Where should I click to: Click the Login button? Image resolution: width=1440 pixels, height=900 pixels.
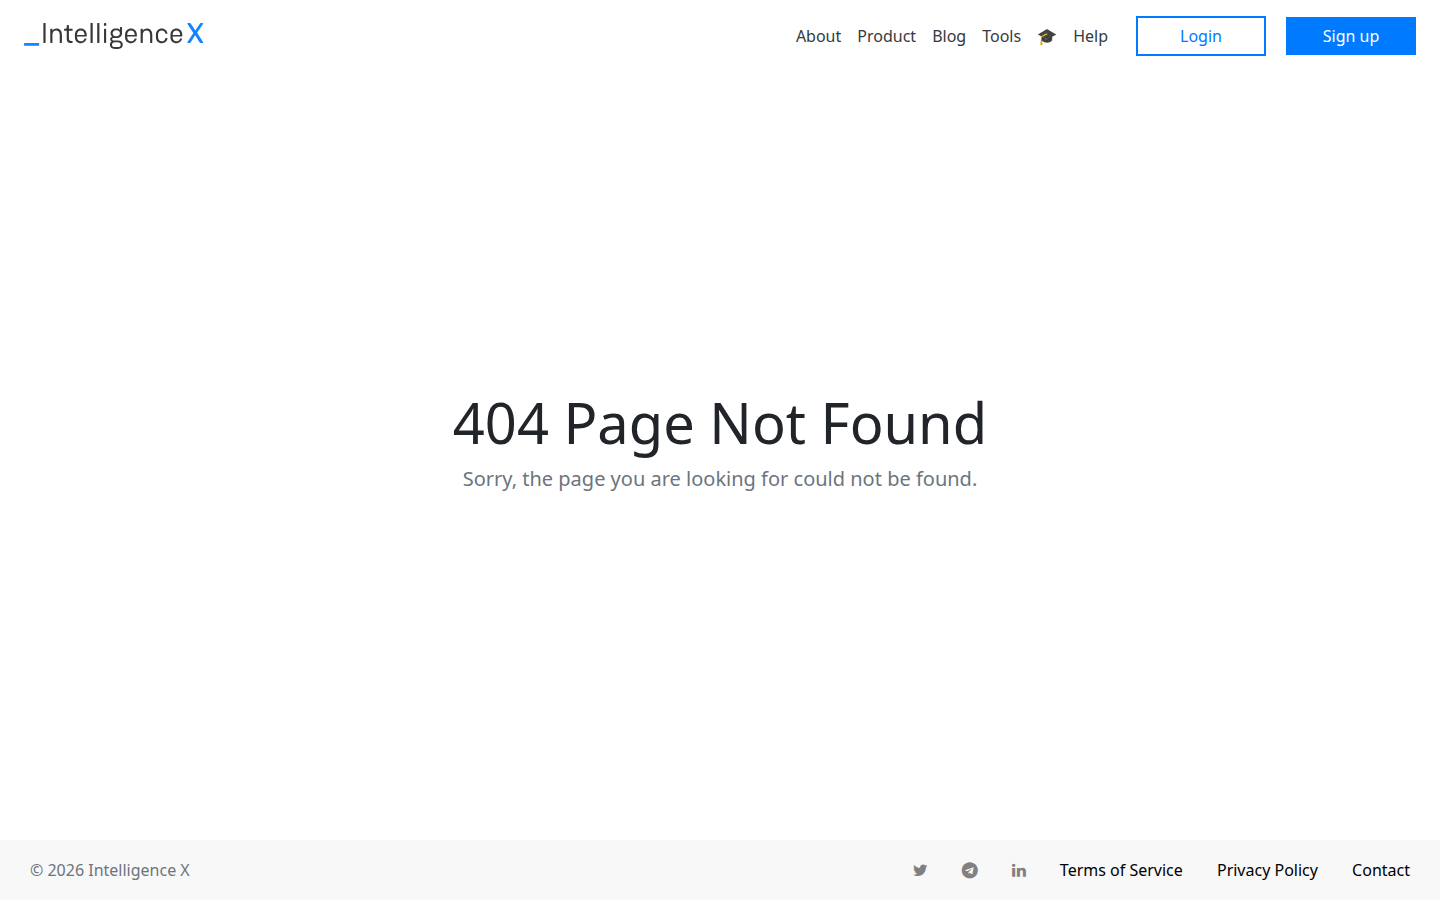(1201, 36)
